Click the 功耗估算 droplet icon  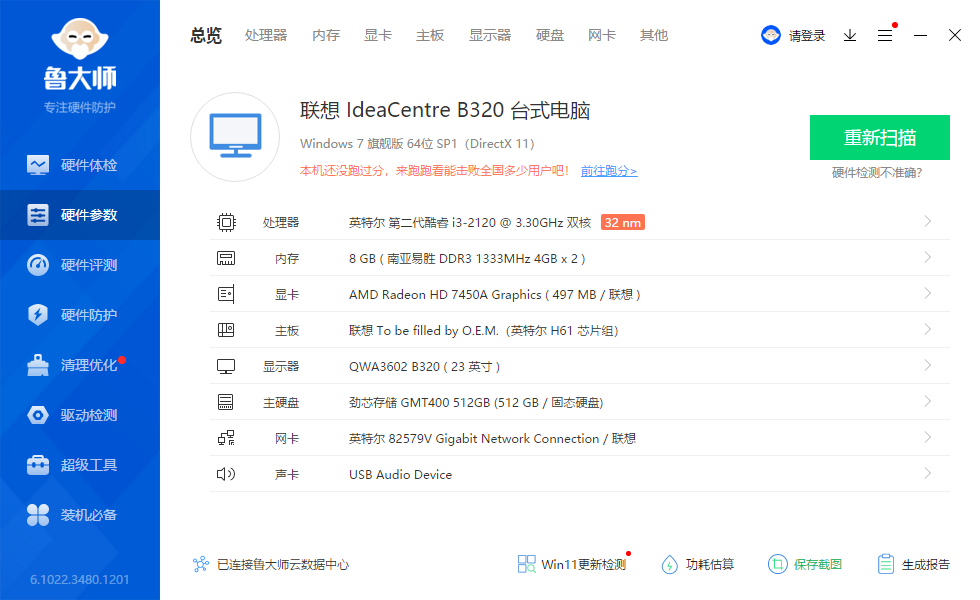[x=669, y=564]
